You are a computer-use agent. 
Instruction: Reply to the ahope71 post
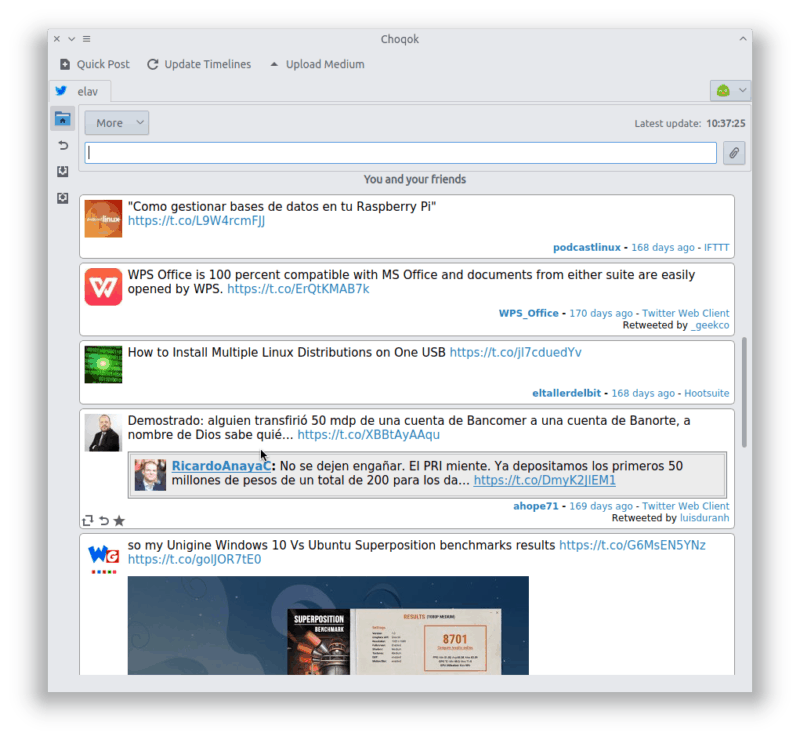click(104, 520)
